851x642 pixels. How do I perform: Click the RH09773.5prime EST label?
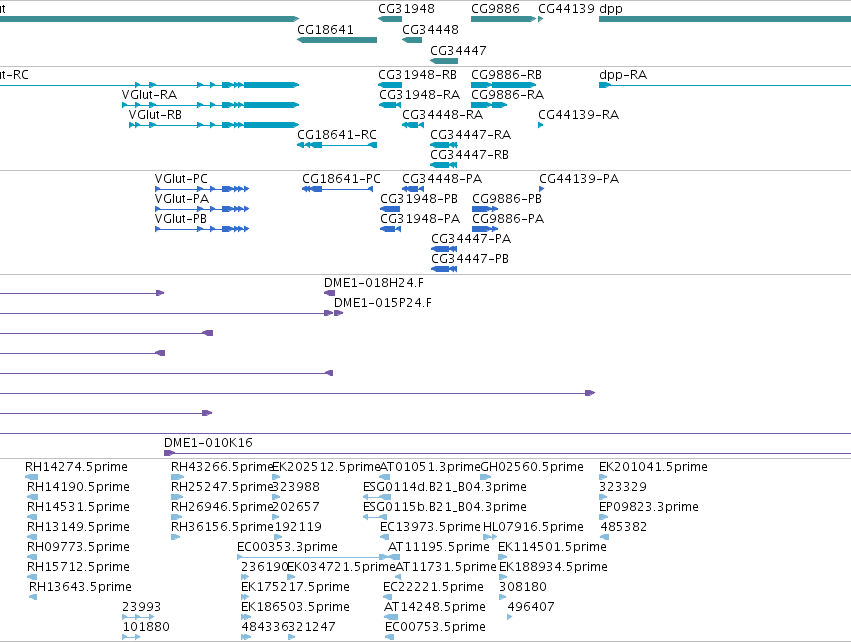coord(78,548)
